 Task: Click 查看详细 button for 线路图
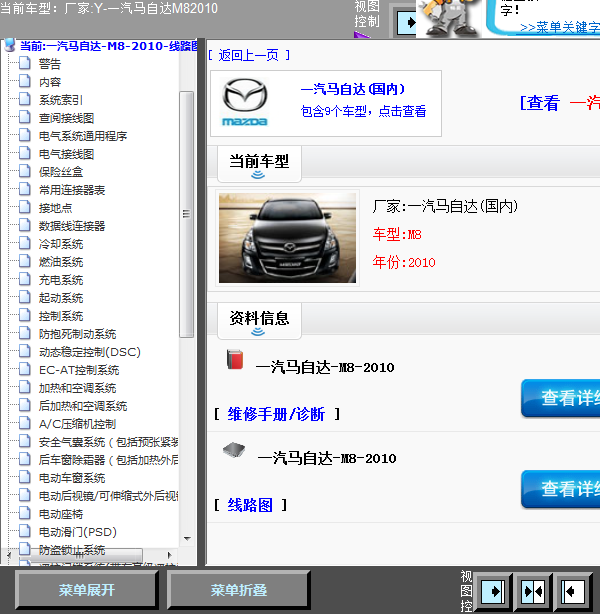tap(561, 489)
